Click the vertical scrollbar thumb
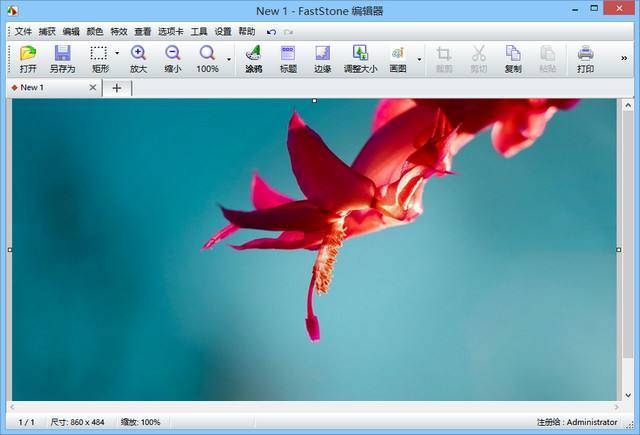The width and height of the screenshot is (640, 435). click(x=628, y=235)
